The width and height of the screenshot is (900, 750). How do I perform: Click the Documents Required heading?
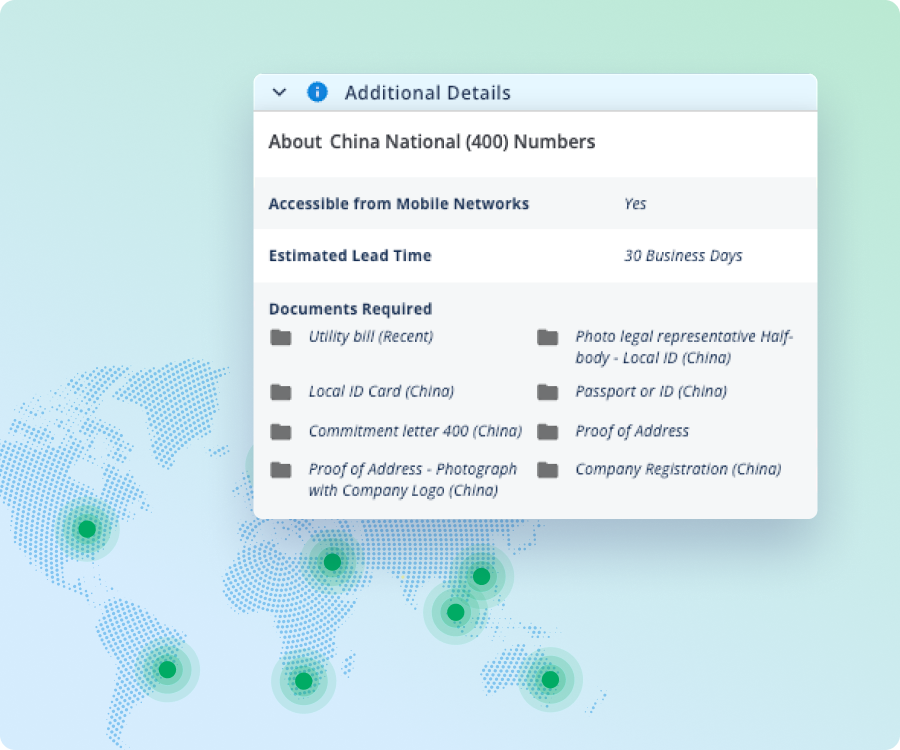pyautogui.click(x=350, y=309)
